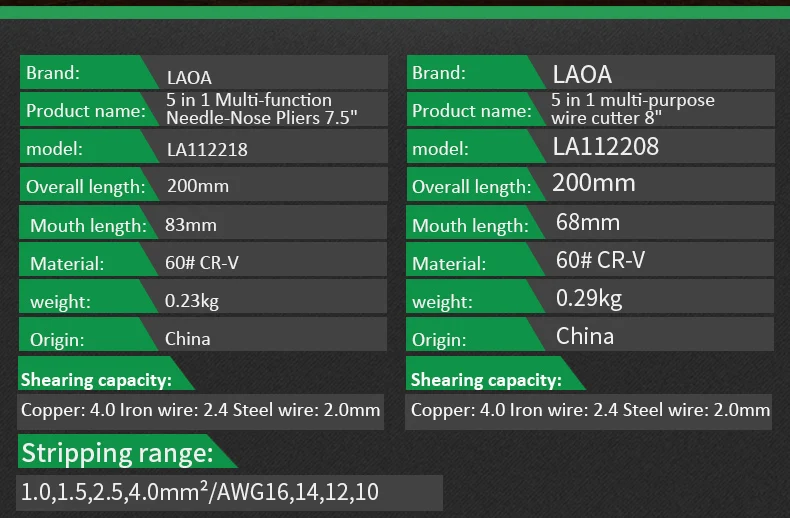Click the "Material:" label in the LA112218 table

click(67, 264)
